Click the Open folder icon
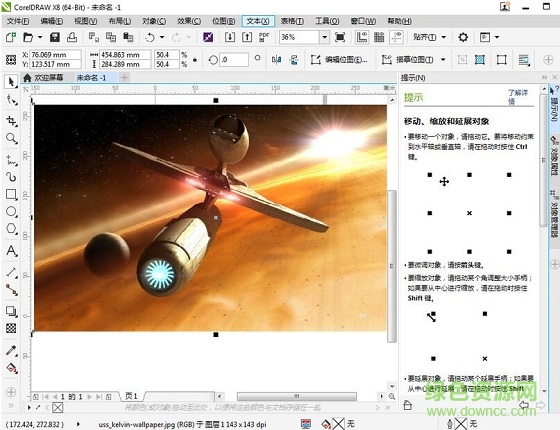This screenshot has height=430, width=560. click(28, 37)
